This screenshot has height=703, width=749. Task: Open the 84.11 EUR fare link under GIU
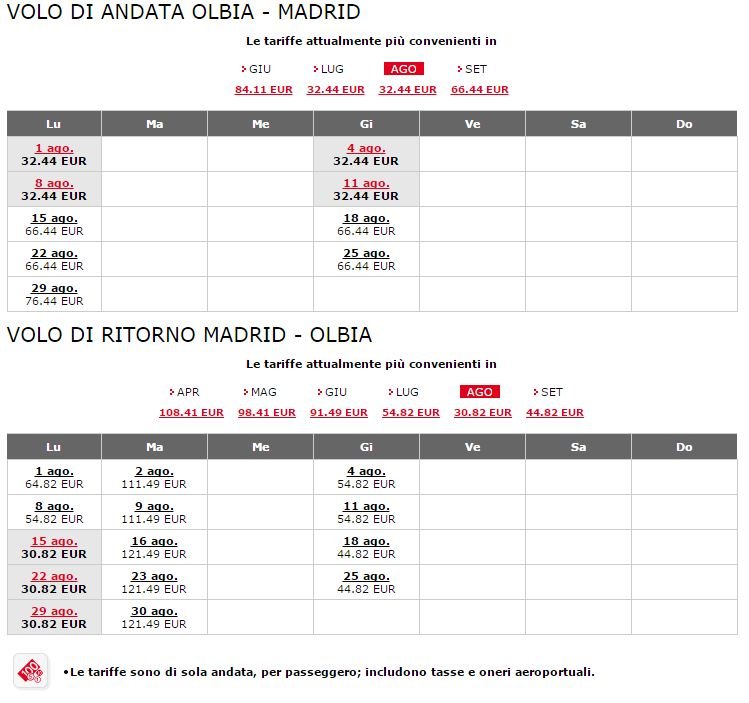point(264,89)
